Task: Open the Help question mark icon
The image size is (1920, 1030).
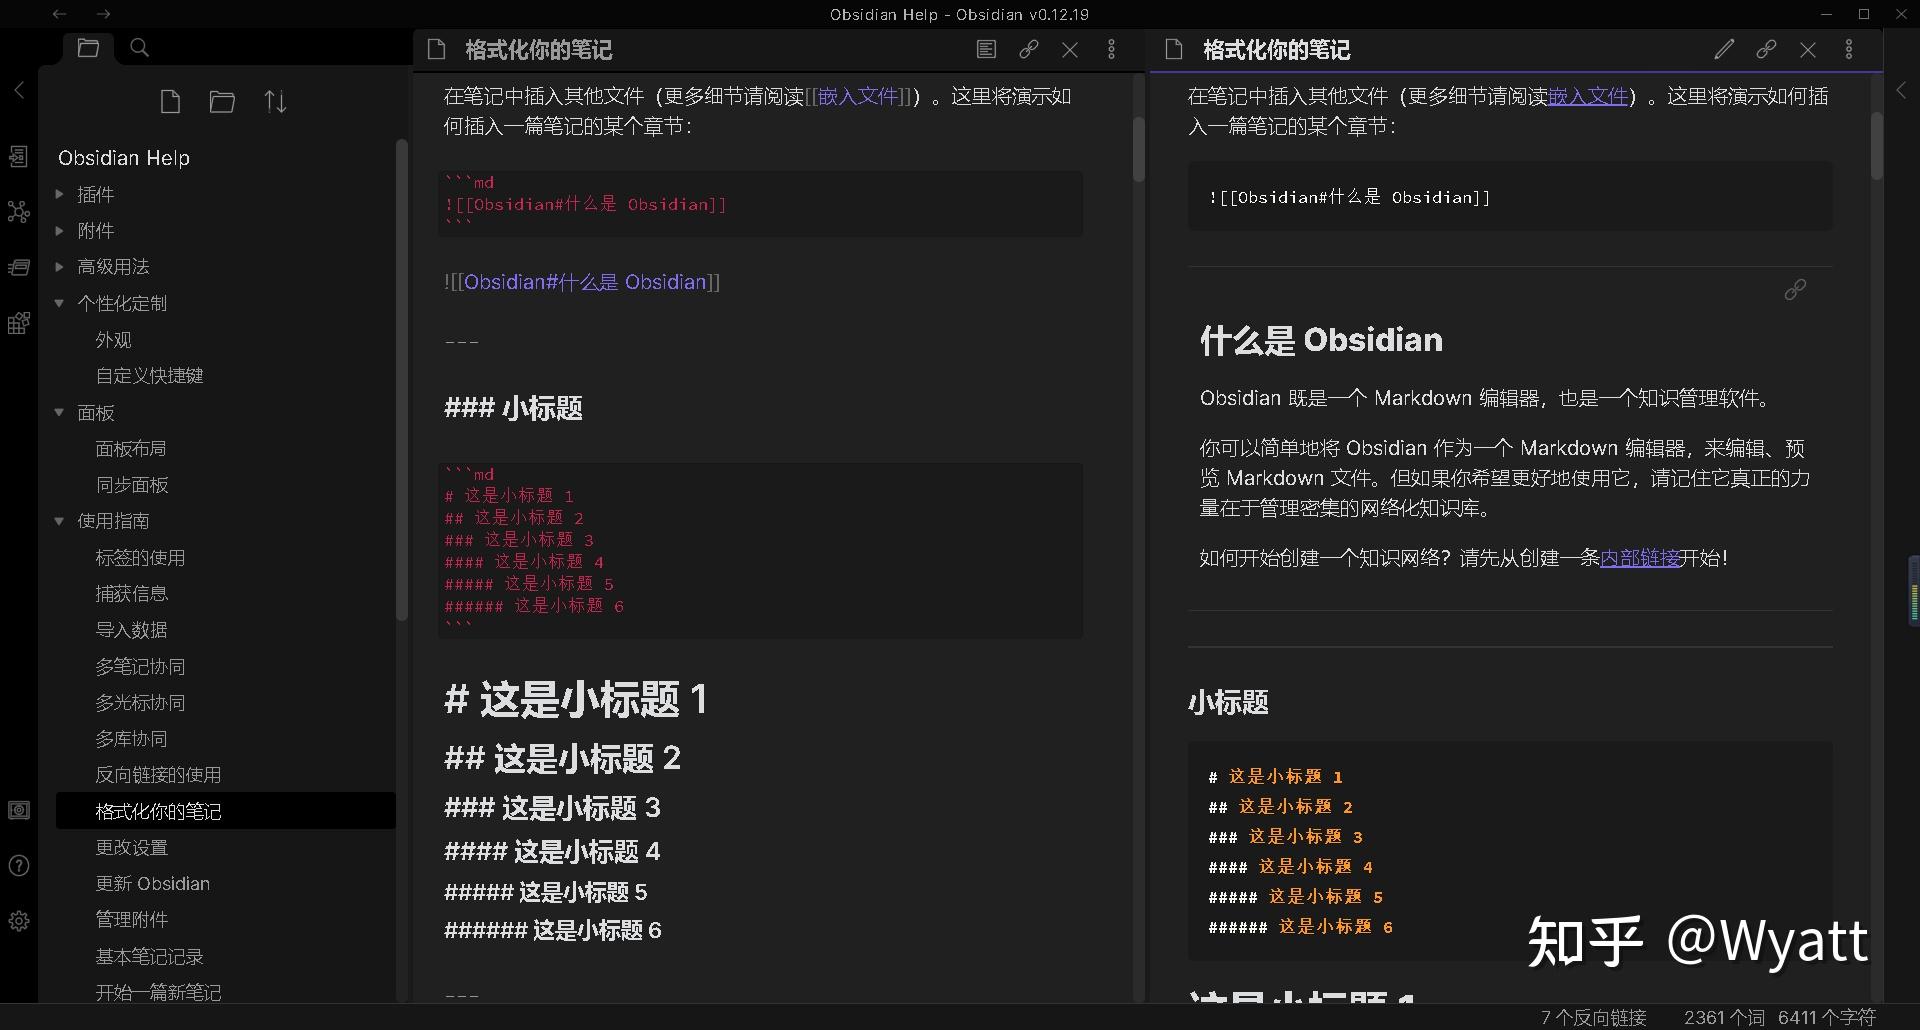Action: pos(18,866)
